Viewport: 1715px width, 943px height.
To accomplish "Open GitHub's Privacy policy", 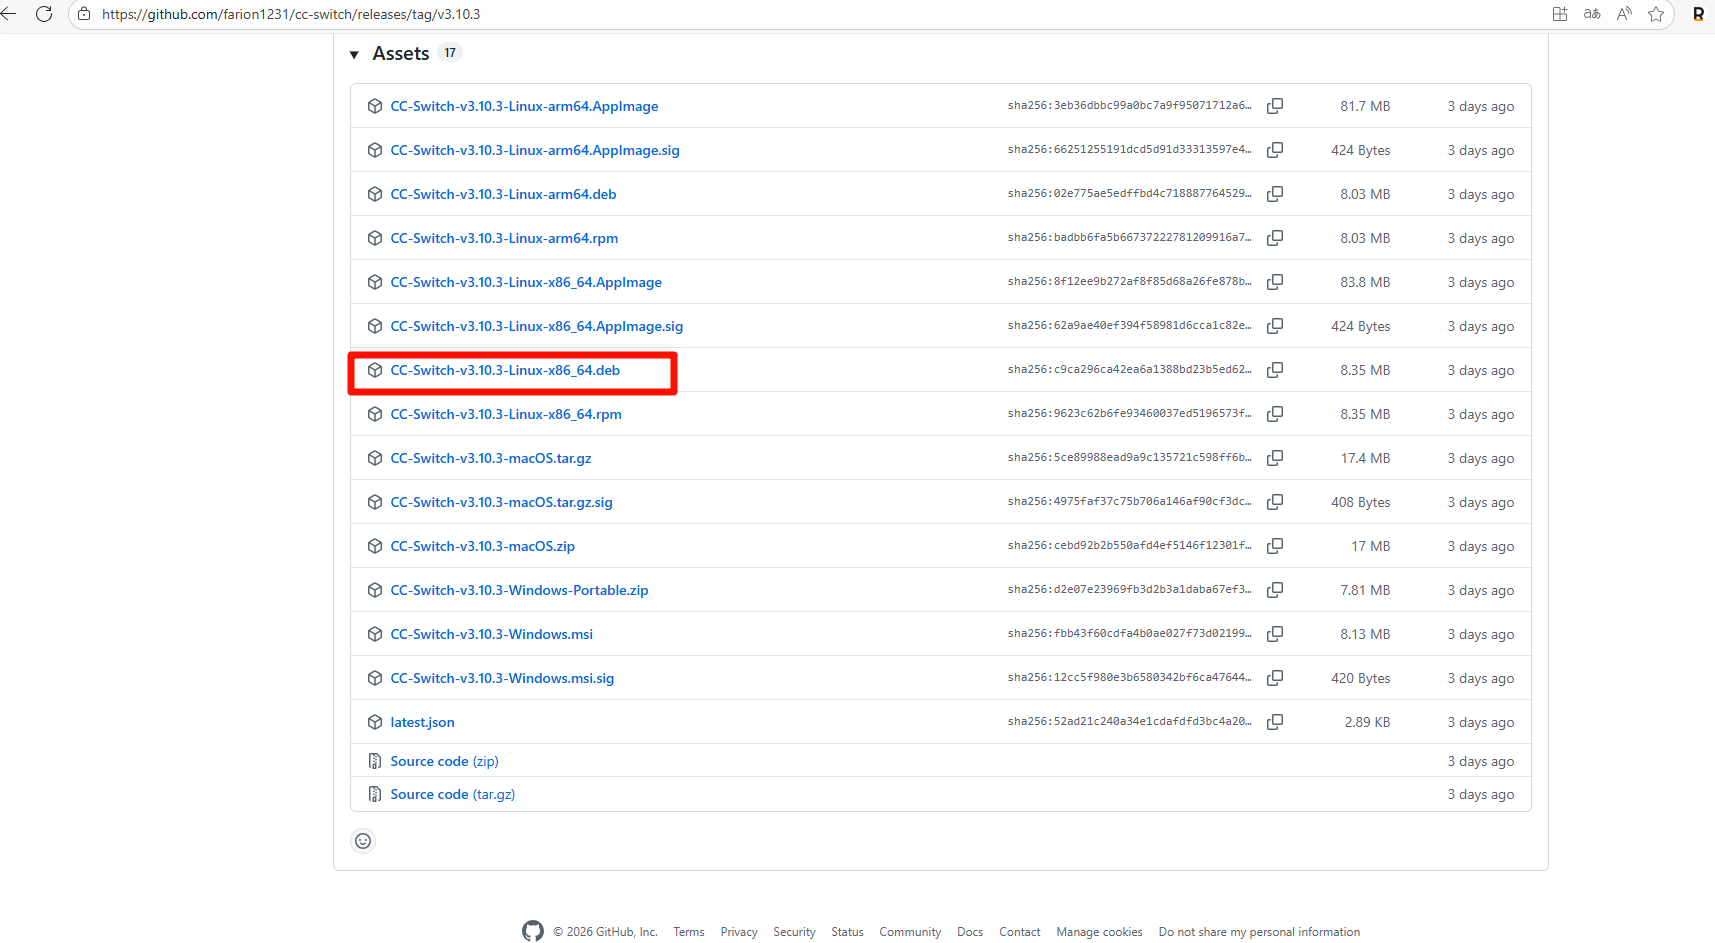I will [x=738, y=931].
